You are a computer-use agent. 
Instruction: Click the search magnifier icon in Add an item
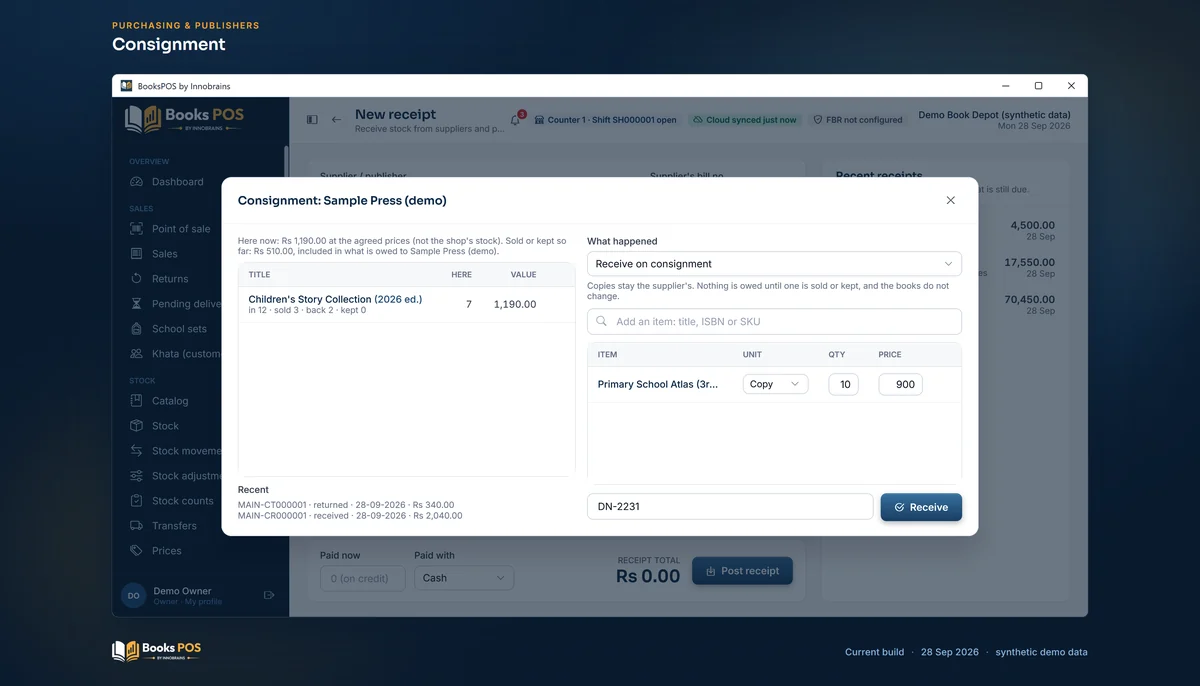click(x=602, y=322)
